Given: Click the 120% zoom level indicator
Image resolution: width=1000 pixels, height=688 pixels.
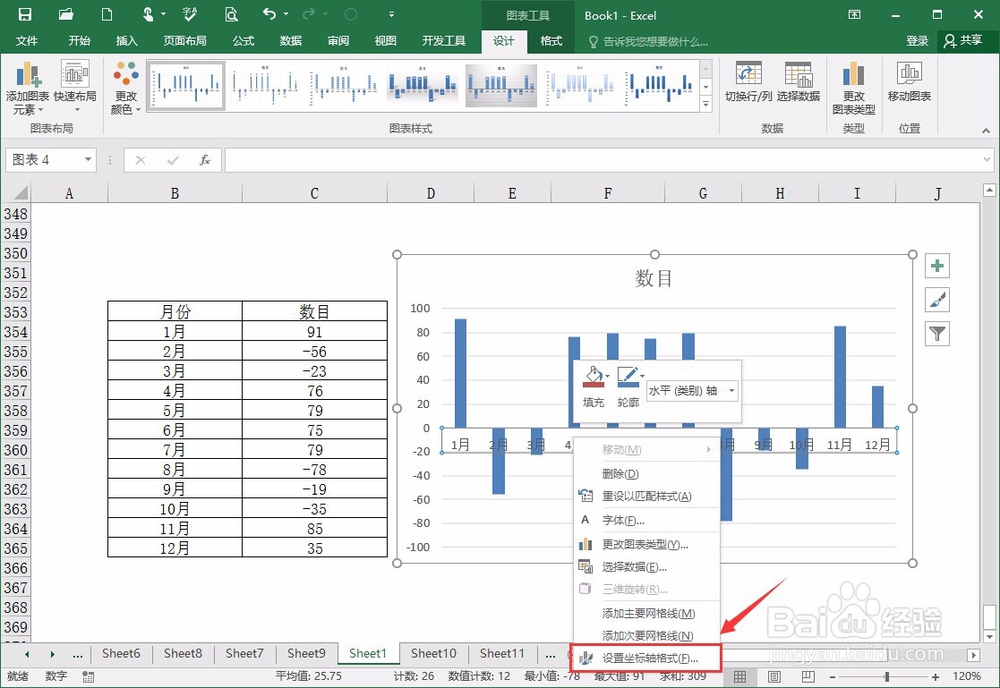Looking at the screenshot, I should pyautogui.click(x=967, y=677).
